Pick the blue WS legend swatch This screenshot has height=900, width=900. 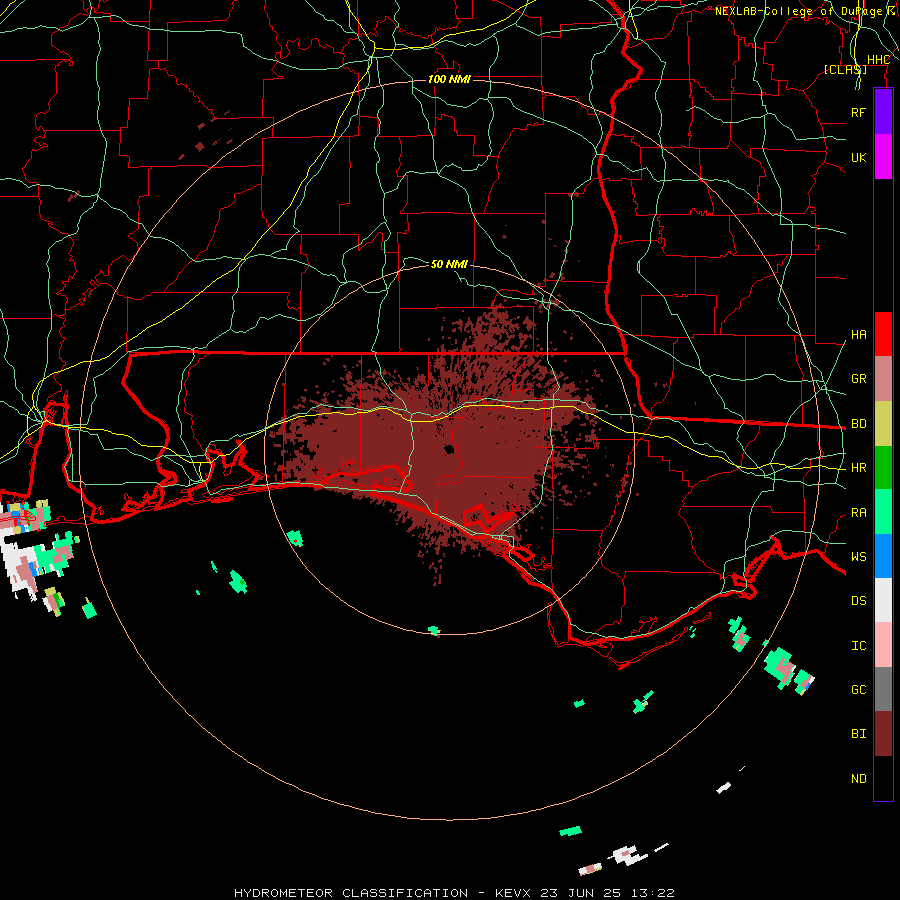(x=883, y=556)
